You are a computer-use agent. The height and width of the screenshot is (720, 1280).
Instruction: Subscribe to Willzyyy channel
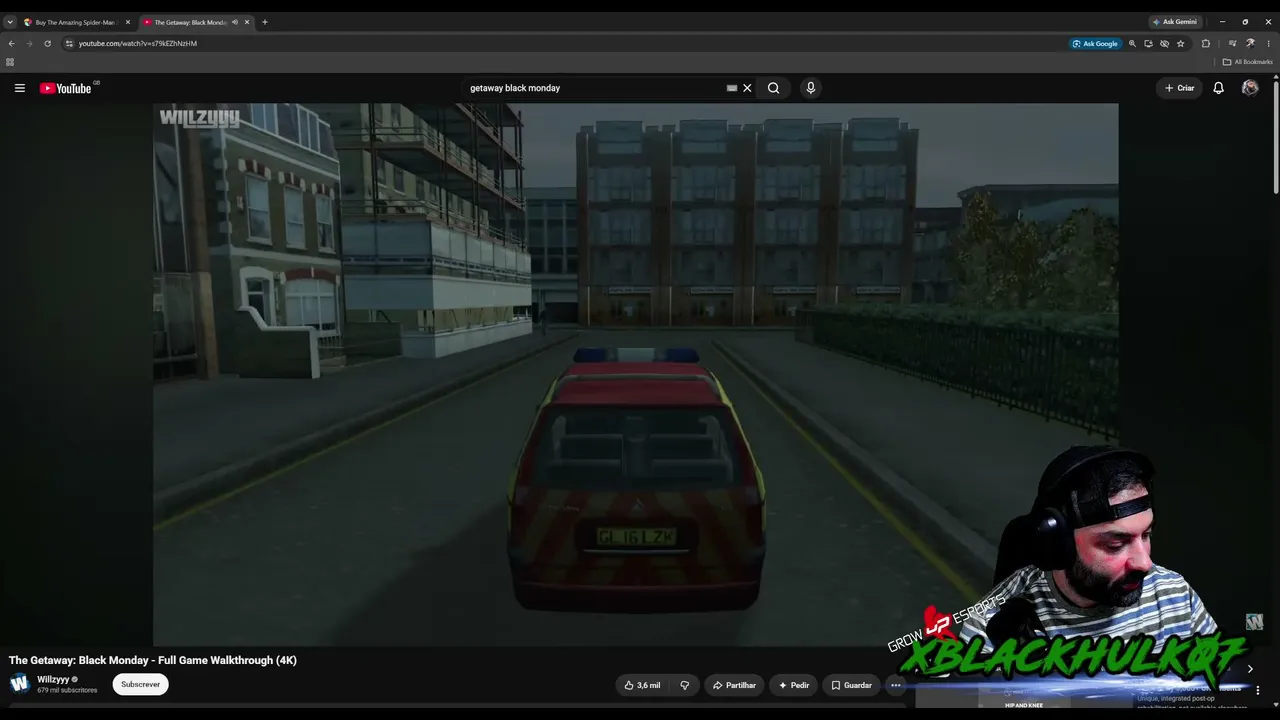click(x=140, y=685)
